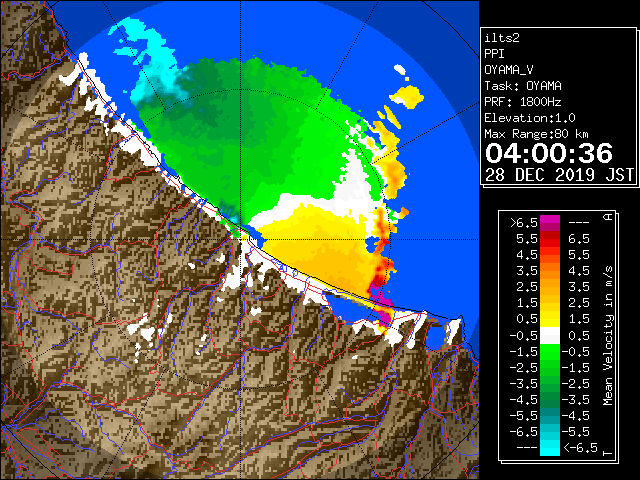Pick the magenta swatch in velocity legend
Screen dimensions: 640x480
tap(550, 223)
